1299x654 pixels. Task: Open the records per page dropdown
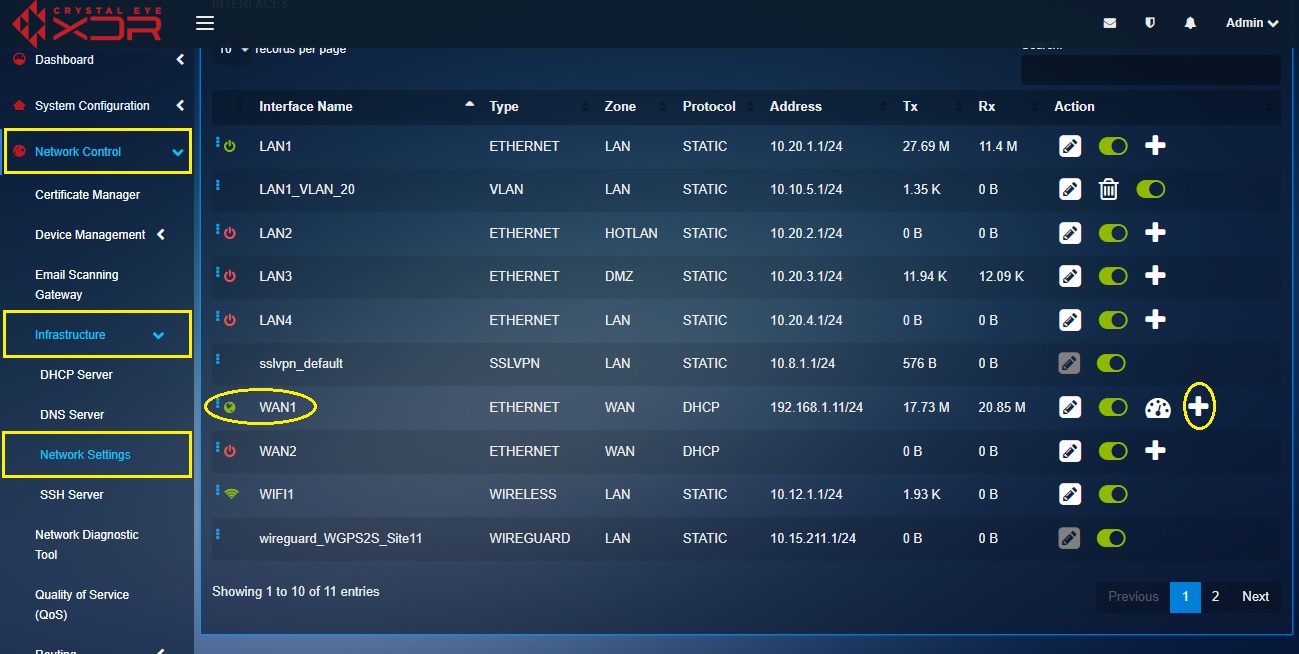coord(232,50)
